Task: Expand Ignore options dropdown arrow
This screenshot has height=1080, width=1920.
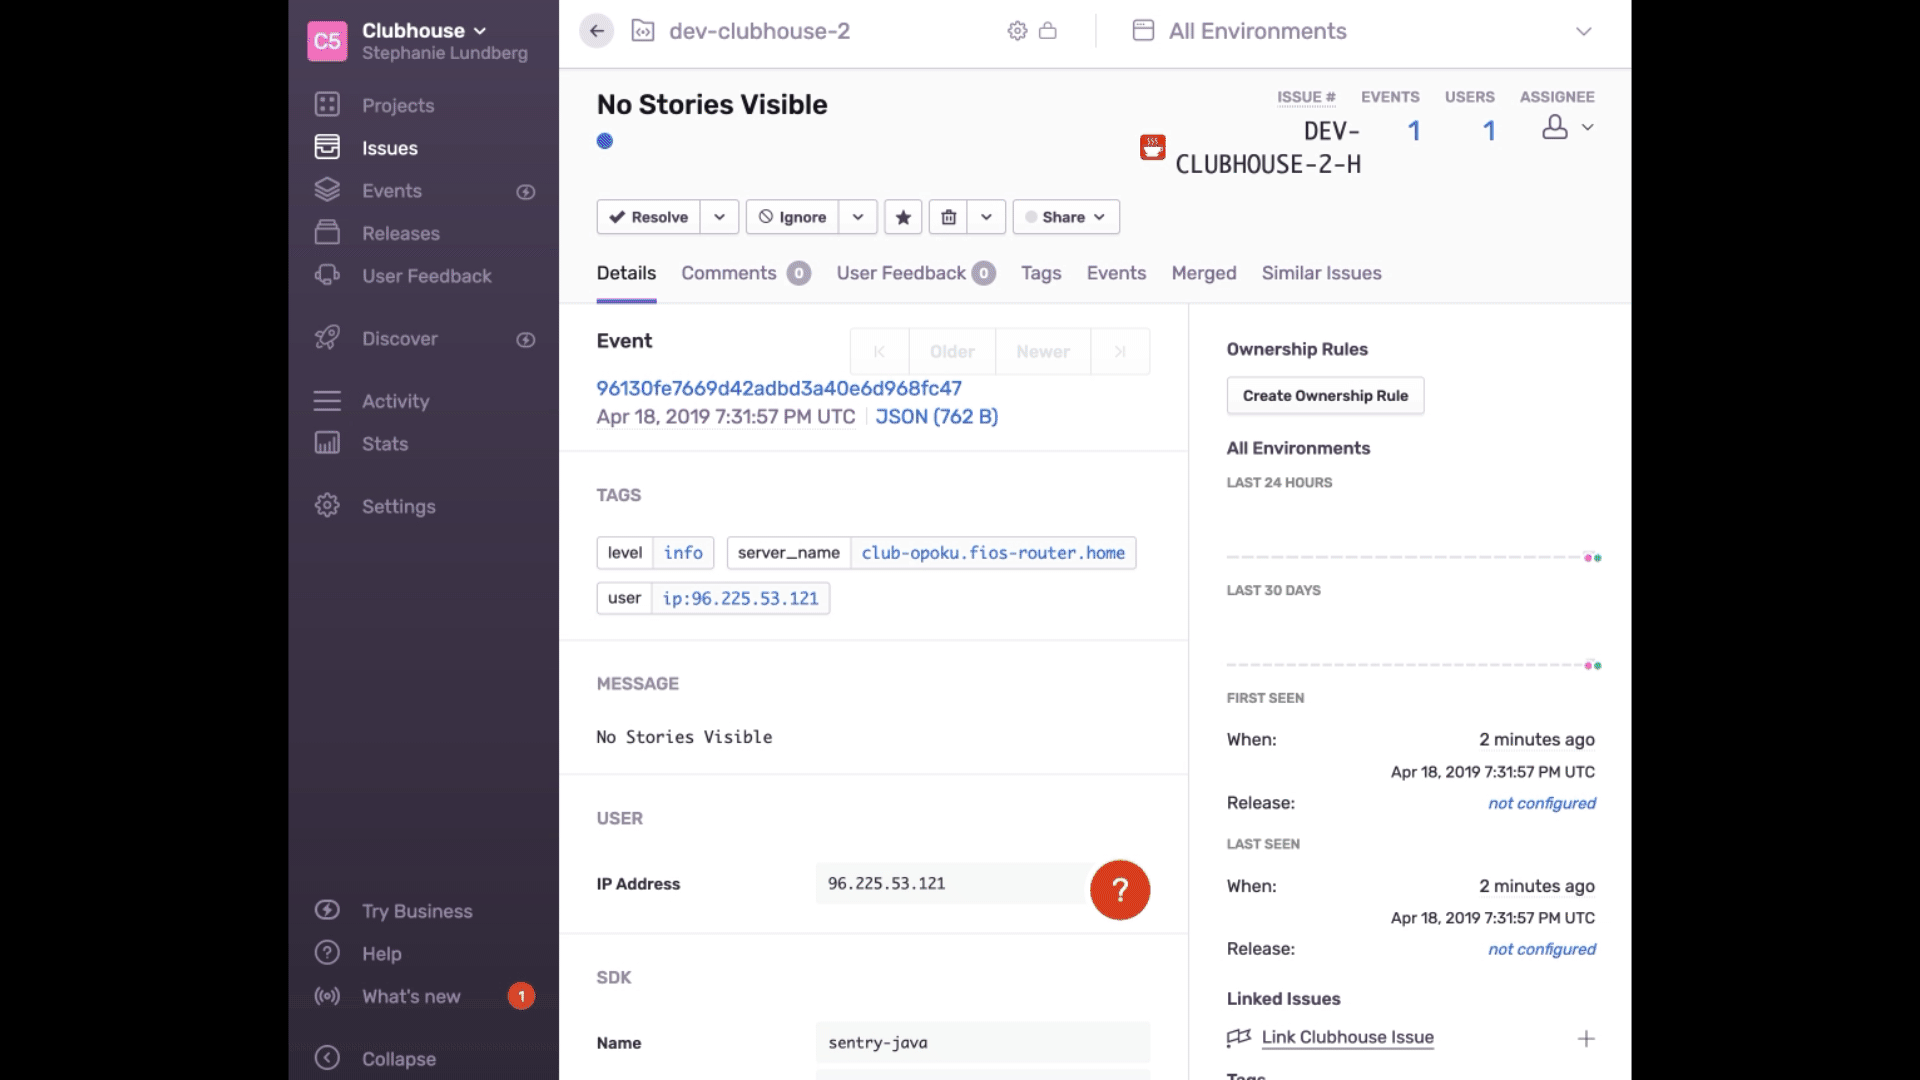Action: point(858,217)
